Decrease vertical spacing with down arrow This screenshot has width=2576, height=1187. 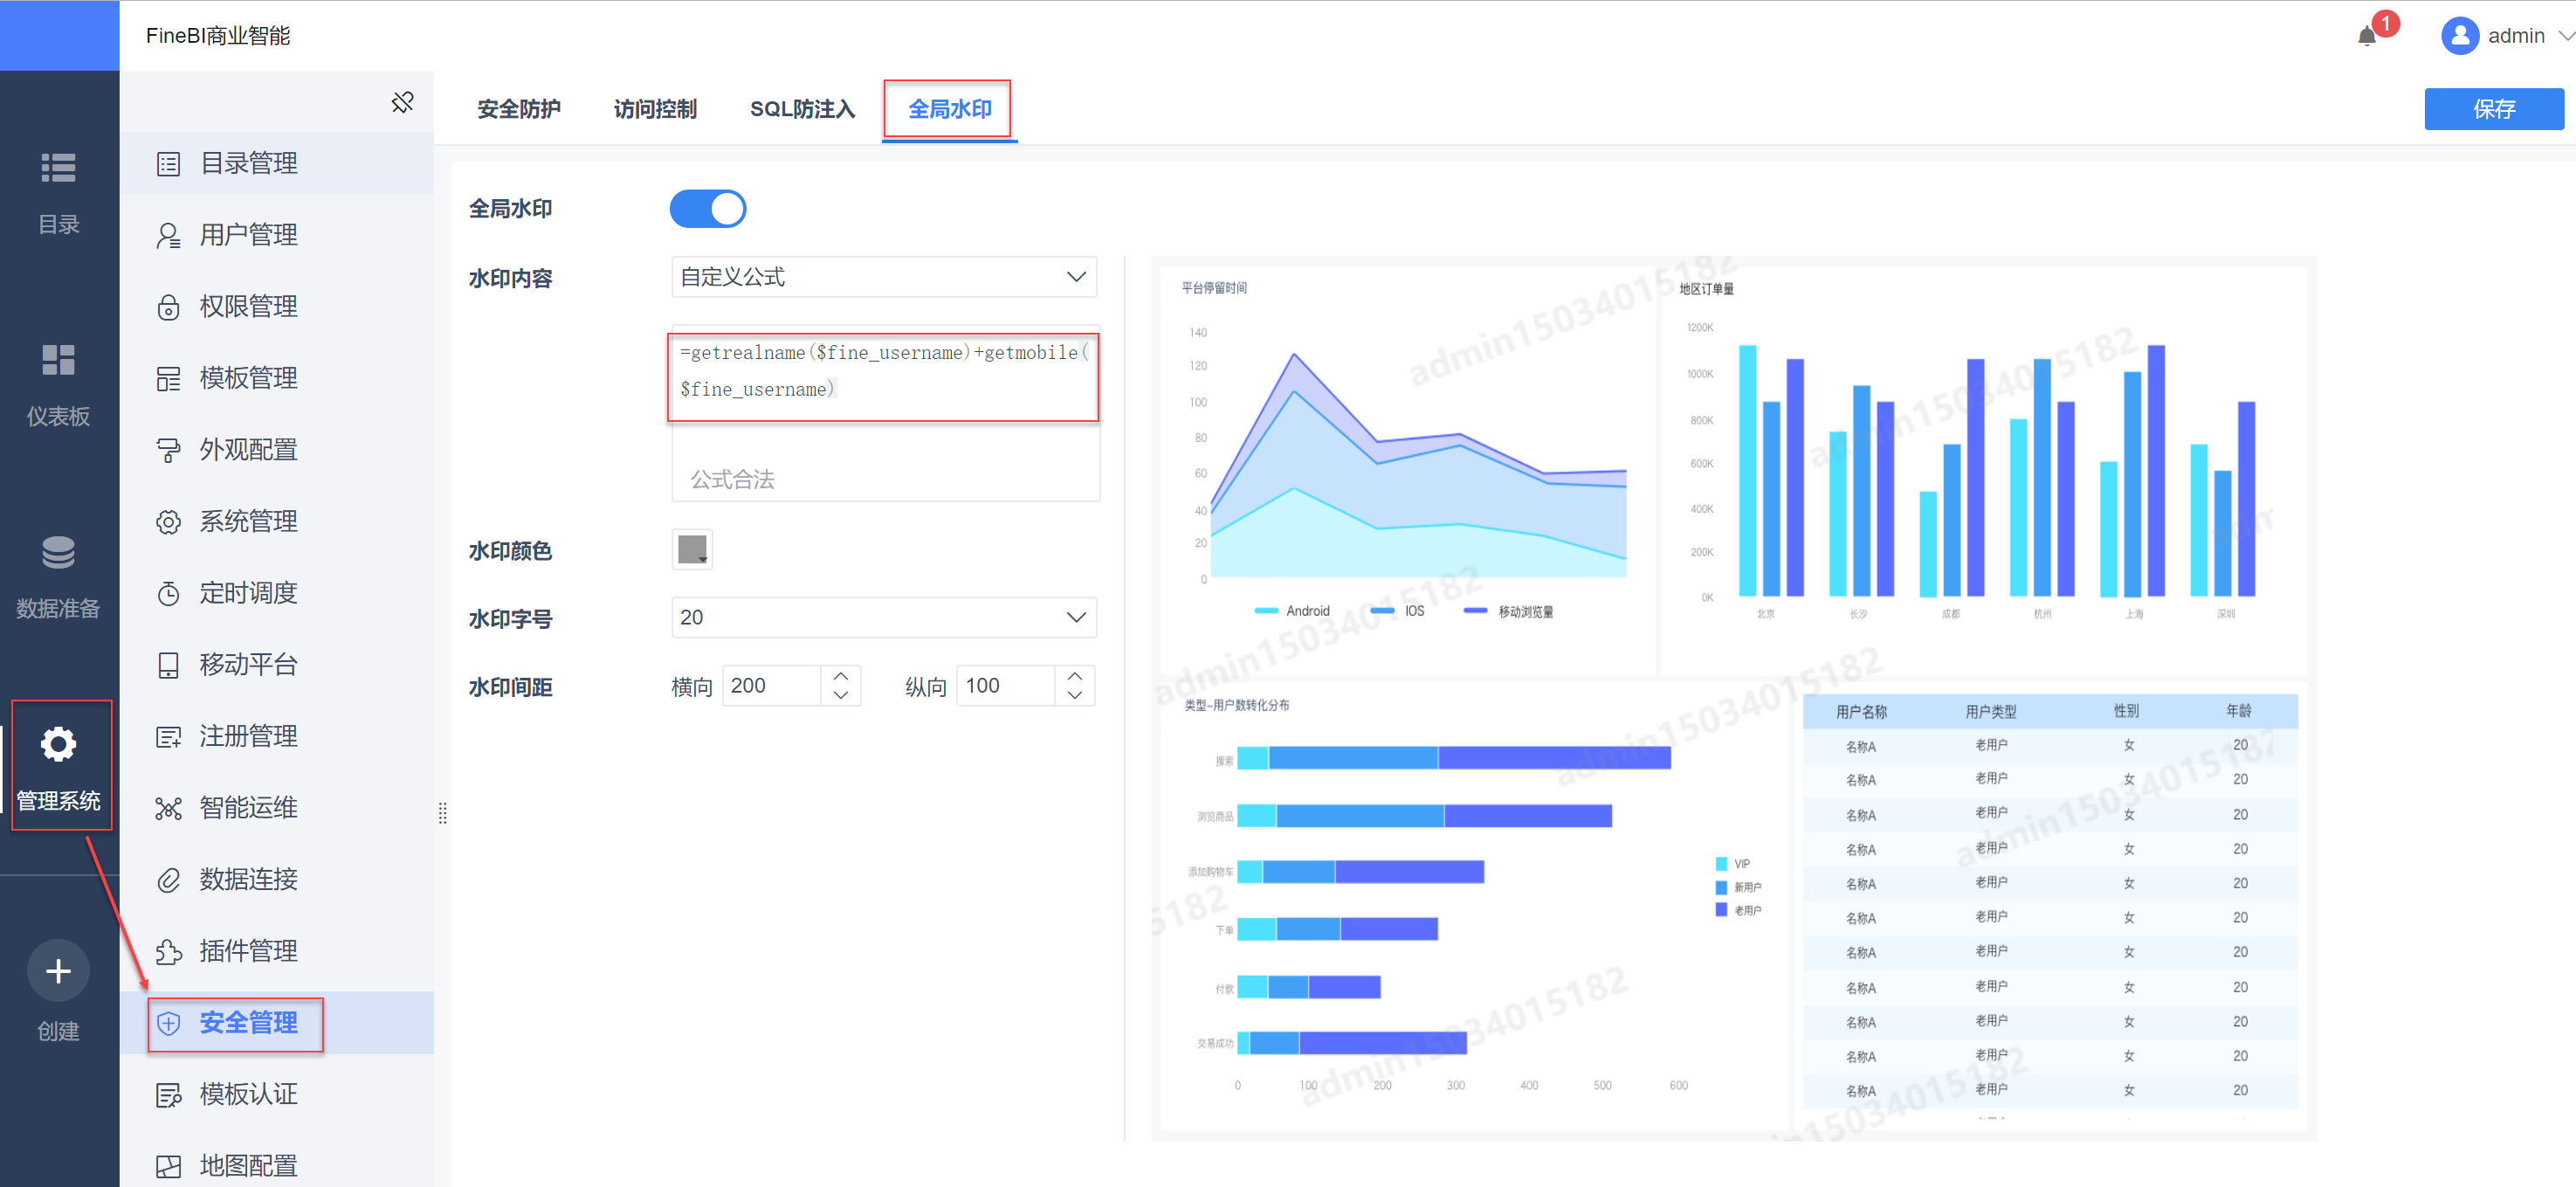click(1075, 695)
